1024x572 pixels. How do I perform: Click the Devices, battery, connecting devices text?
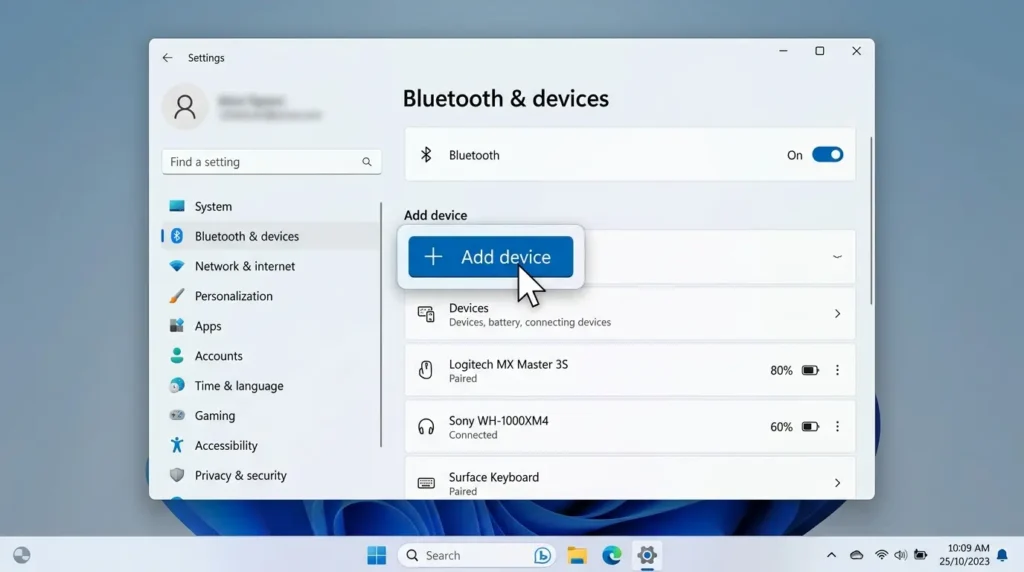click(530, 323)
